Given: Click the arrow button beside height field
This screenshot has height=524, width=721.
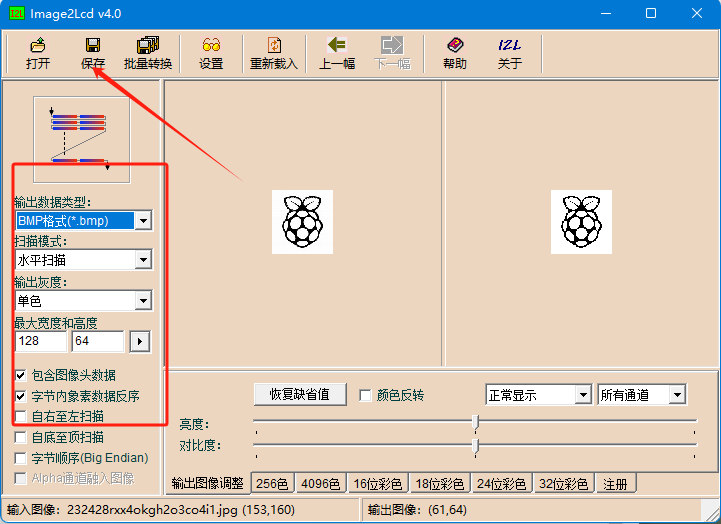Looking at the screenshot, I should coord(140,342).
